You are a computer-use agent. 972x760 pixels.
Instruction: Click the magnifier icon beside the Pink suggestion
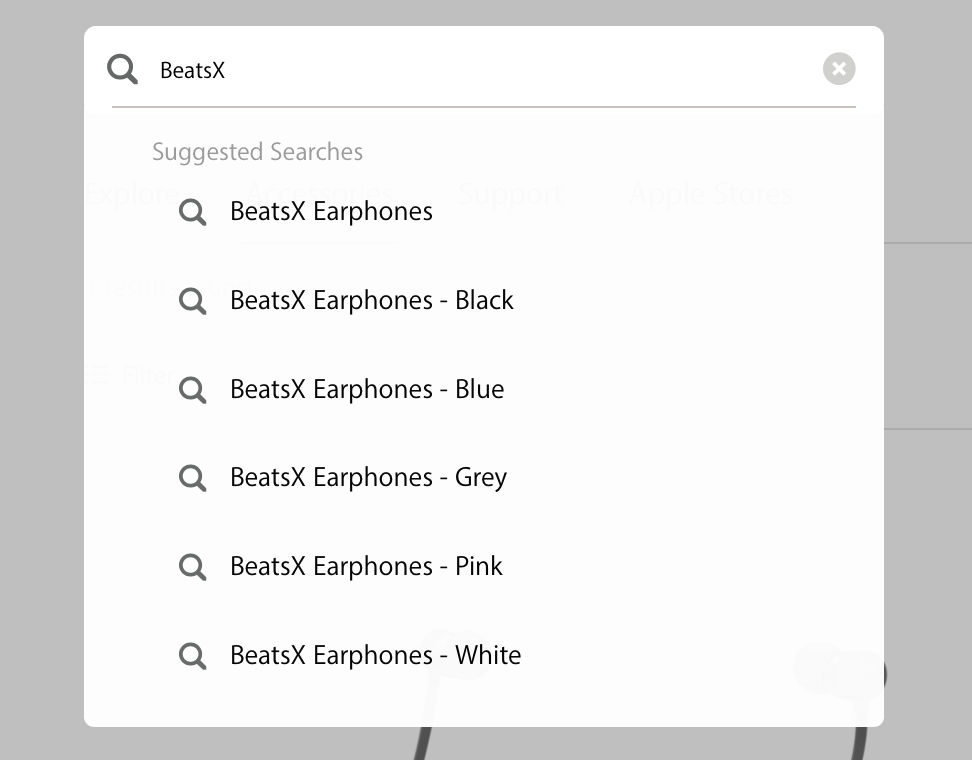[192, 567]
